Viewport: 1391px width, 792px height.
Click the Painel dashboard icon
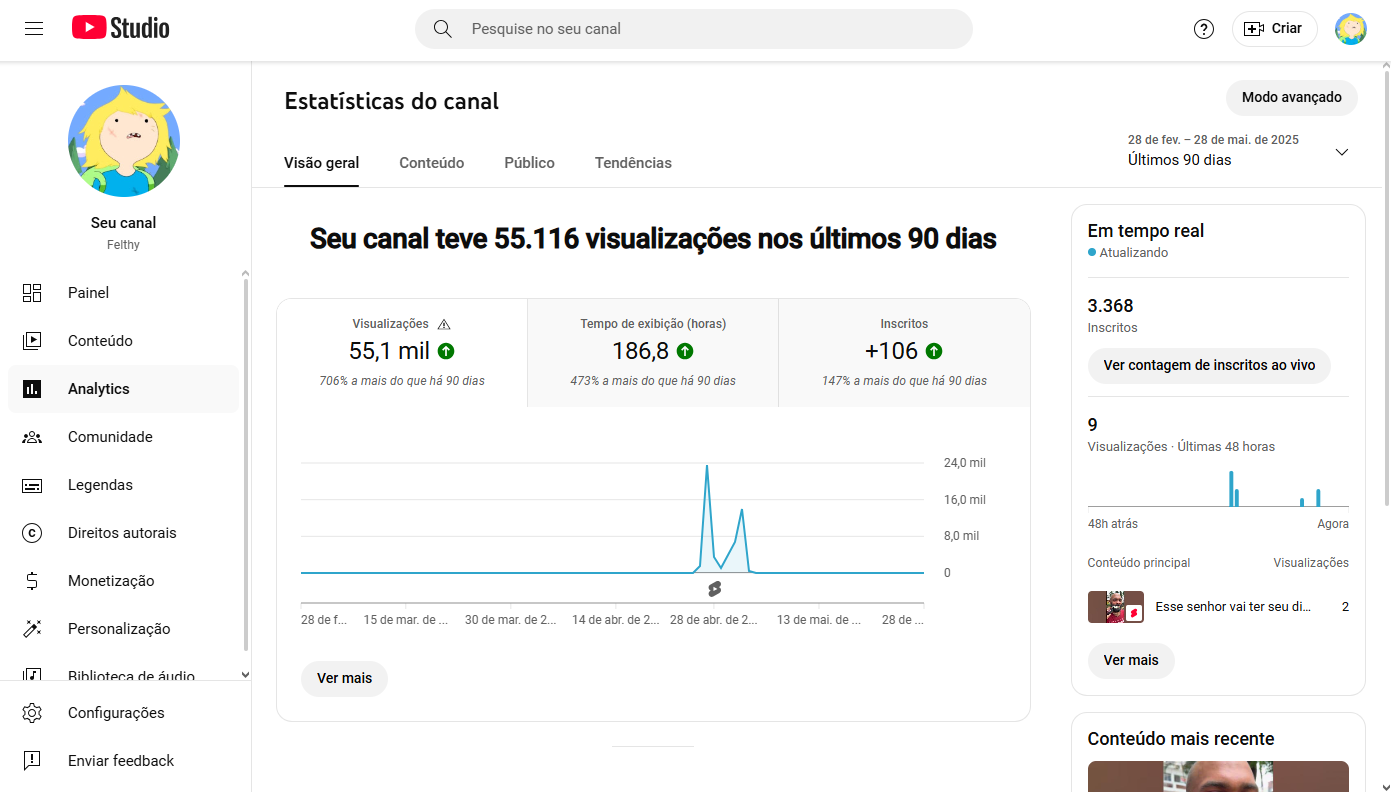click(x=32, y=293)
